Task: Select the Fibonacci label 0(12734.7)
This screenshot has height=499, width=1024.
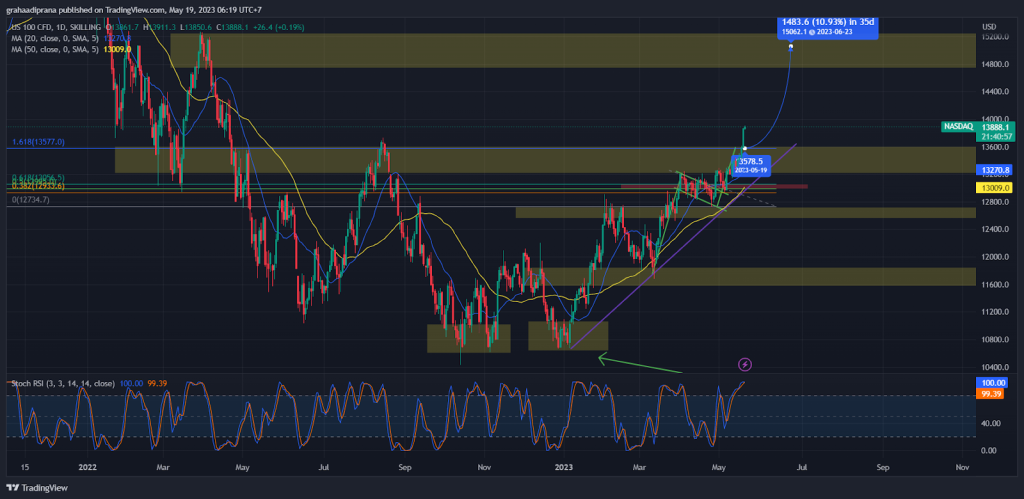Action: [30, 200]
